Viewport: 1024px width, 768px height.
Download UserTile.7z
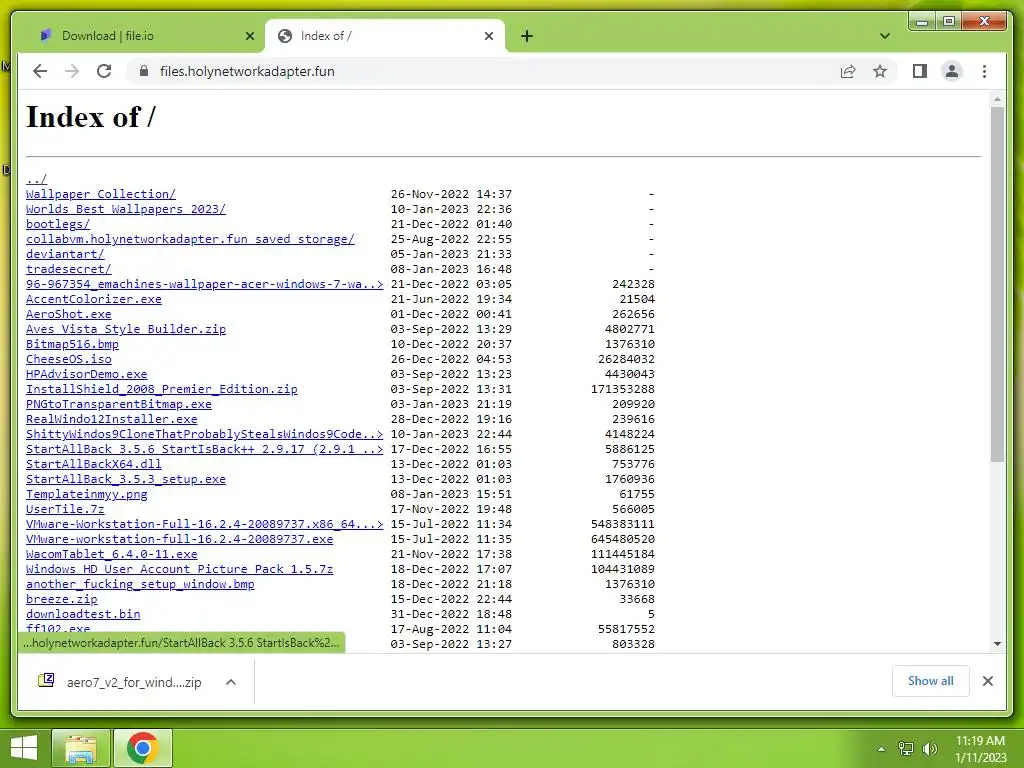(x=65, y=509)
